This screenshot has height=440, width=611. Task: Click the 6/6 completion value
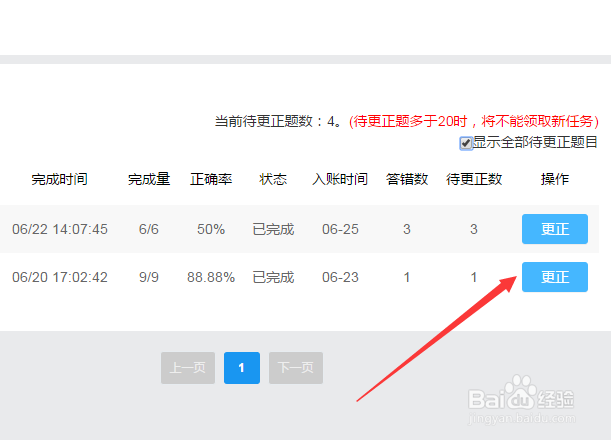tap(149, 229)
